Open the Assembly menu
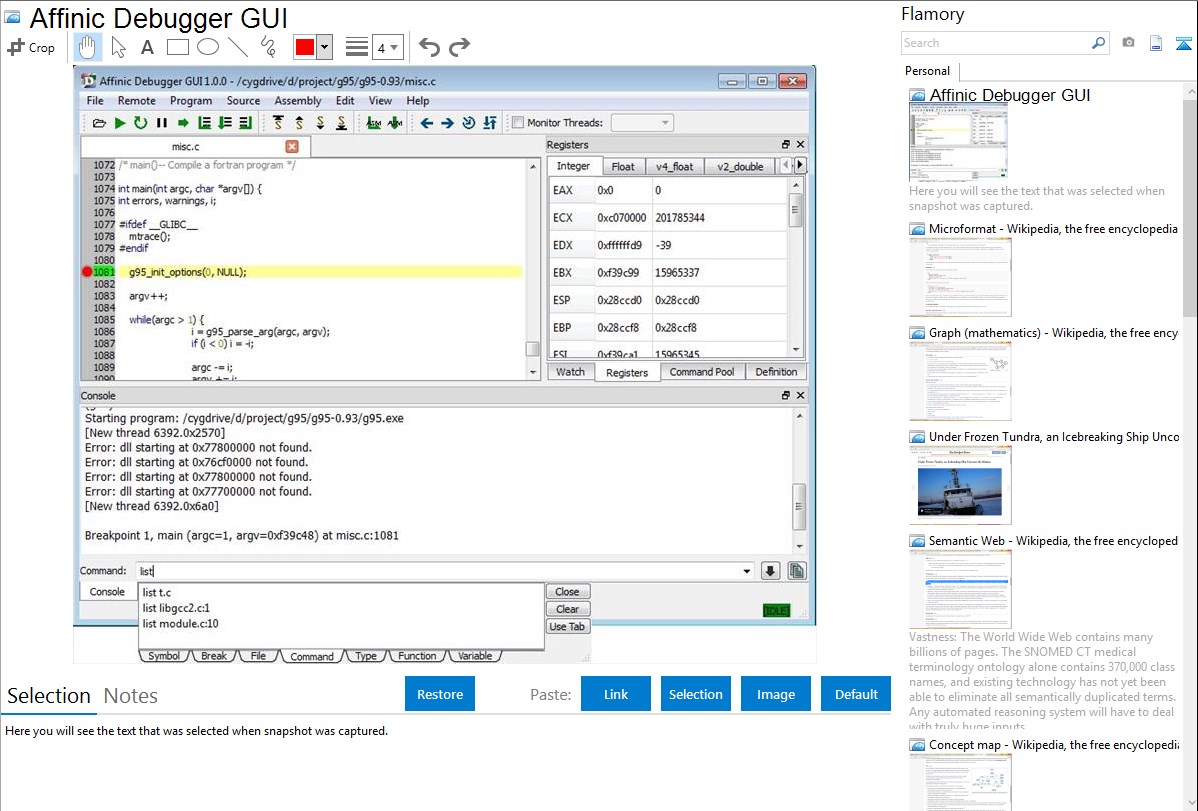The image size is (1198, 811). tap(298, 101)
